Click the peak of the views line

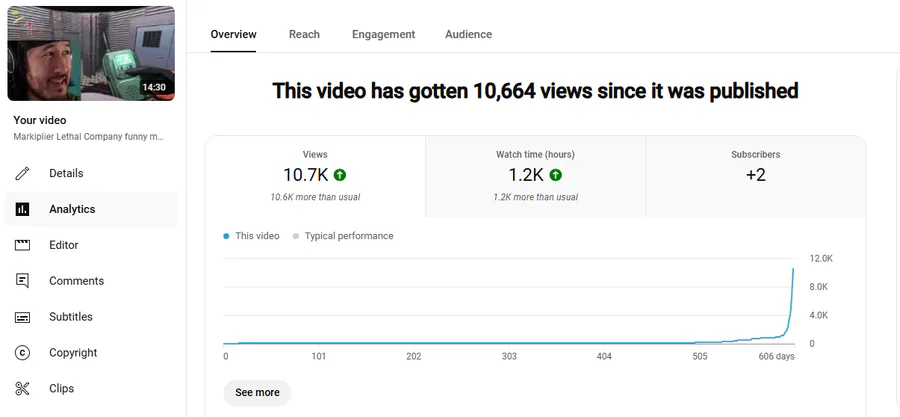pos(793,268)
